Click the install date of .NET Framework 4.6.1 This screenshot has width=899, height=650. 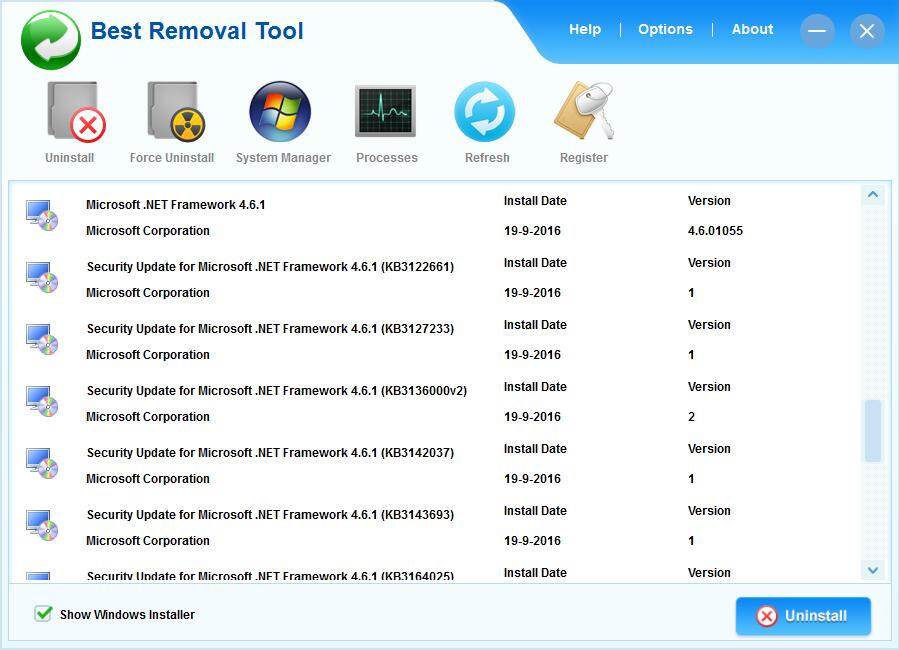coord(532,230)
